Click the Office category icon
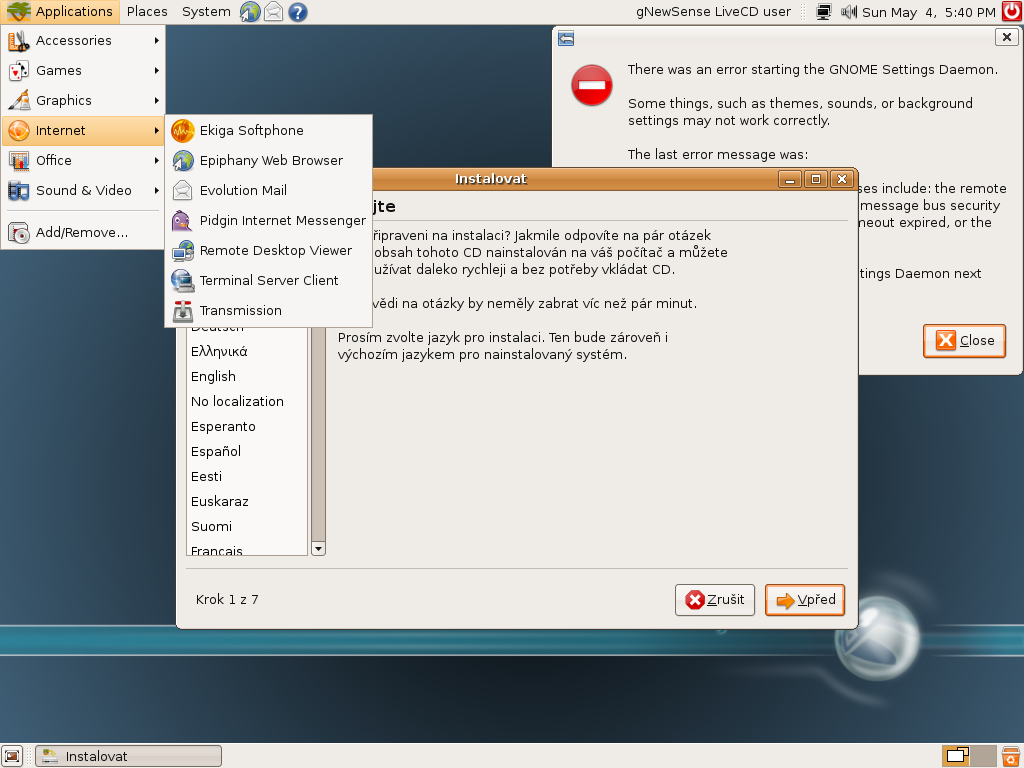The height and width of the screenshot is (768, 1024). click(x=19, y=161)
